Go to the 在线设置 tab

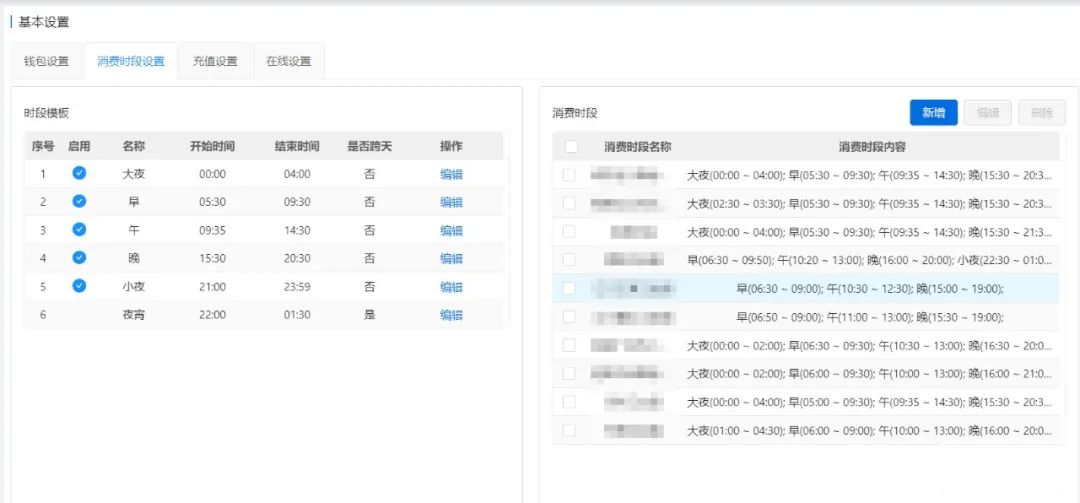pyautogui.click(x=288, y=61)
